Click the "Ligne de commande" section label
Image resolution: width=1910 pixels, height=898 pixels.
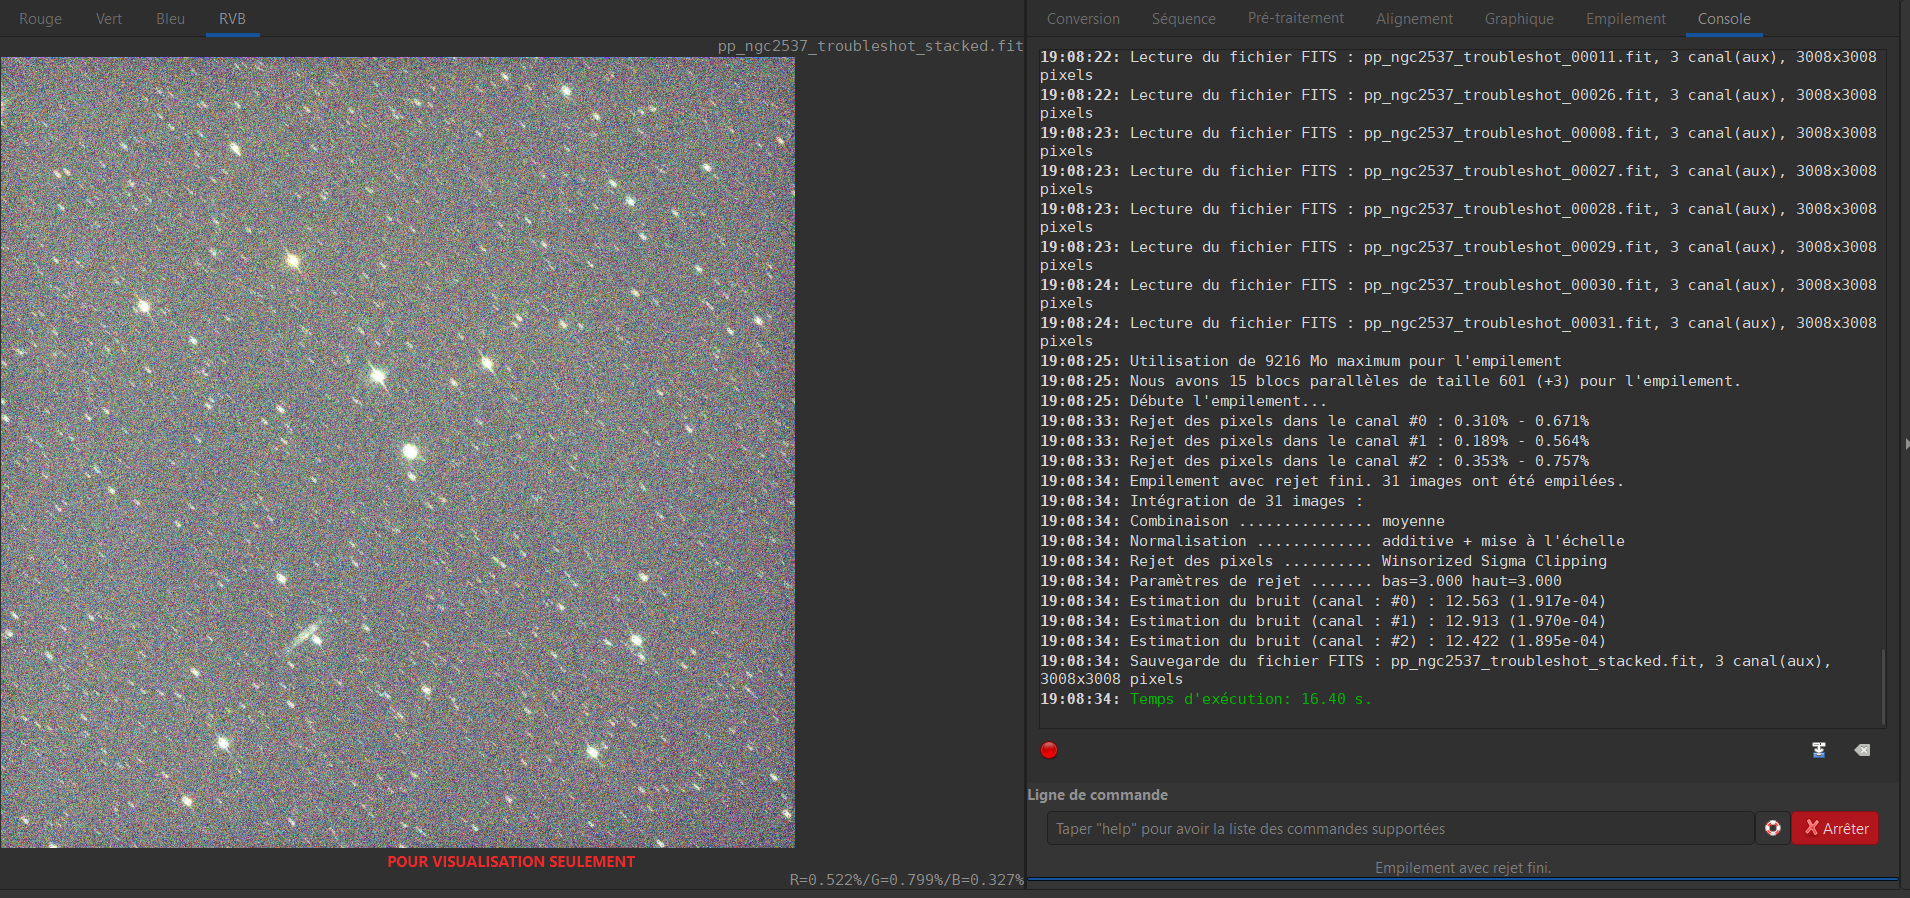pos(1097,795)
